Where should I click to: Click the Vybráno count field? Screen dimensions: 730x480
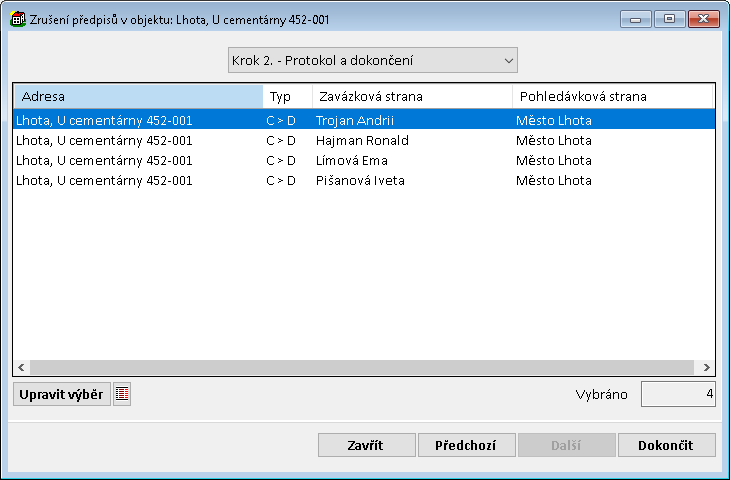click(x=678, y=394)
